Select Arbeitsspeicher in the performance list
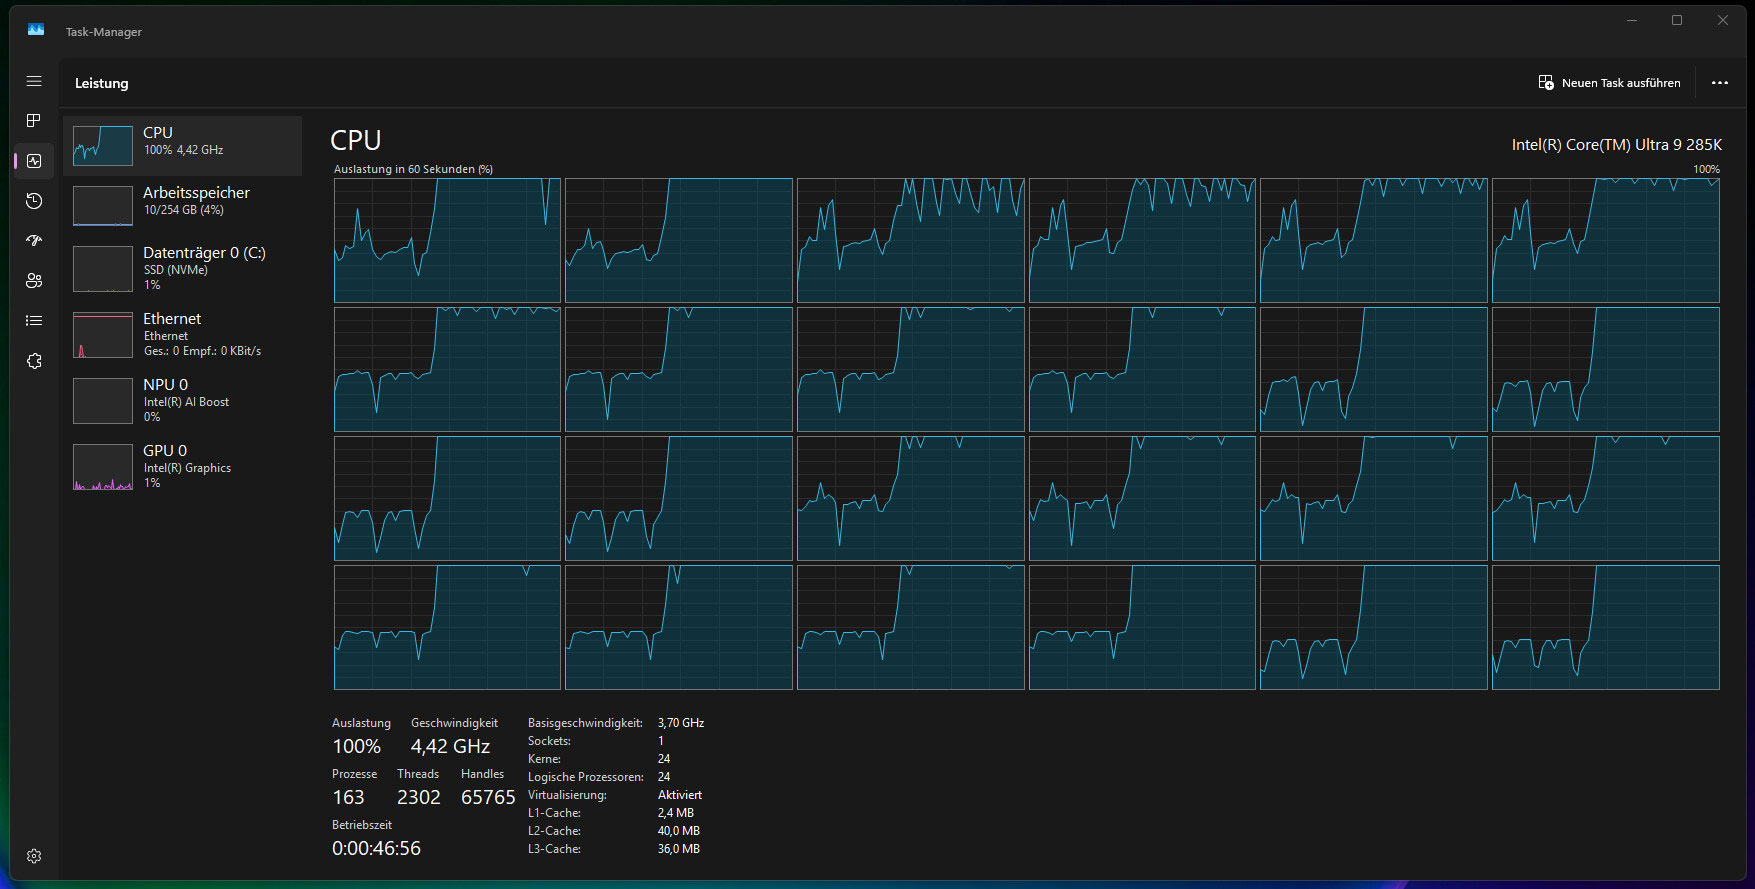 coord(183,206)
